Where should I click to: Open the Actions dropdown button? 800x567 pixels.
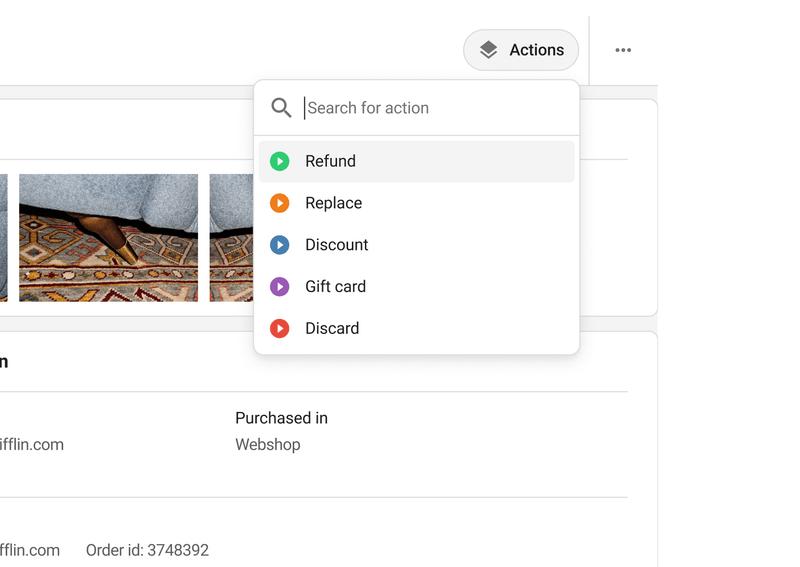pos(520,50)
